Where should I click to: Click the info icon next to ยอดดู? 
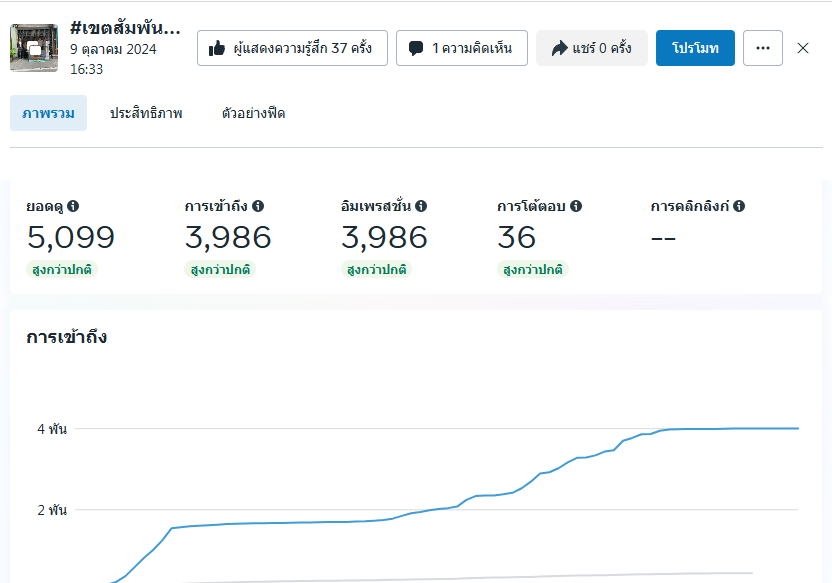tap(73, 206)
